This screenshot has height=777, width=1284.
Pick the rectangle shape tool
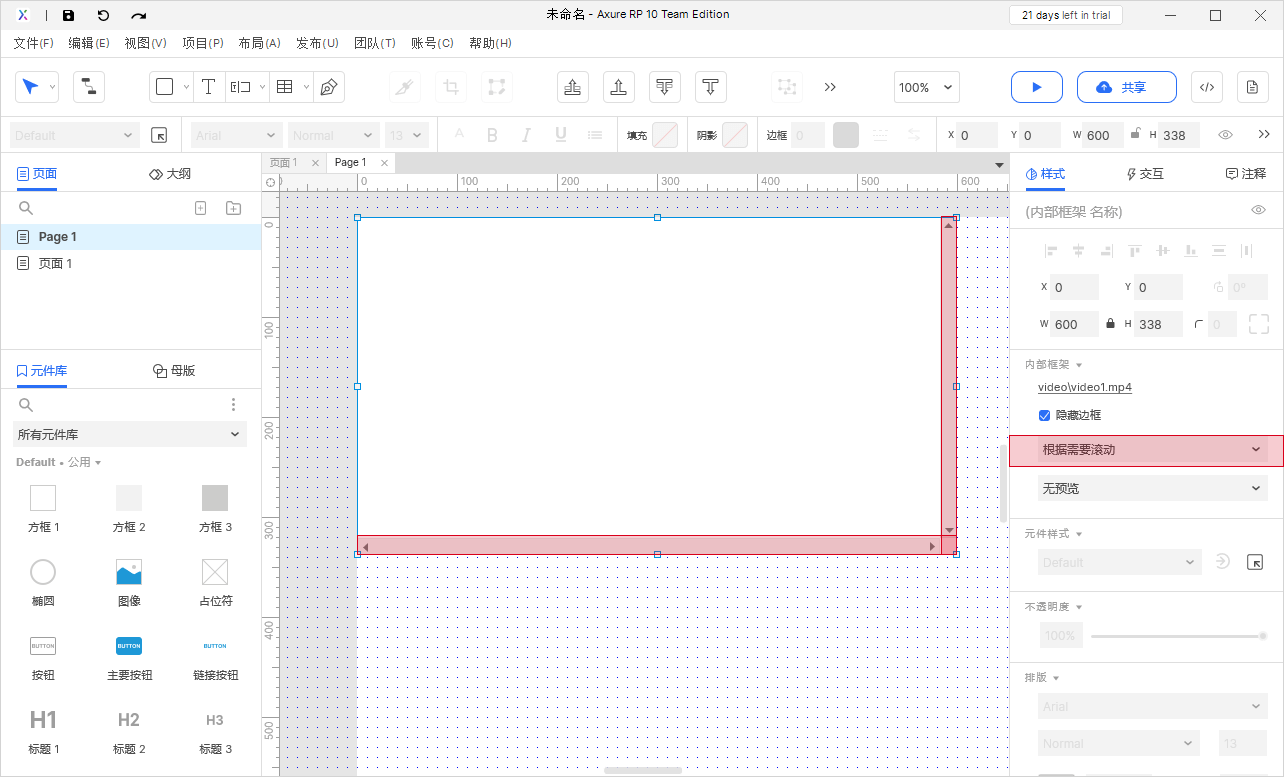[x=165, y=87]
